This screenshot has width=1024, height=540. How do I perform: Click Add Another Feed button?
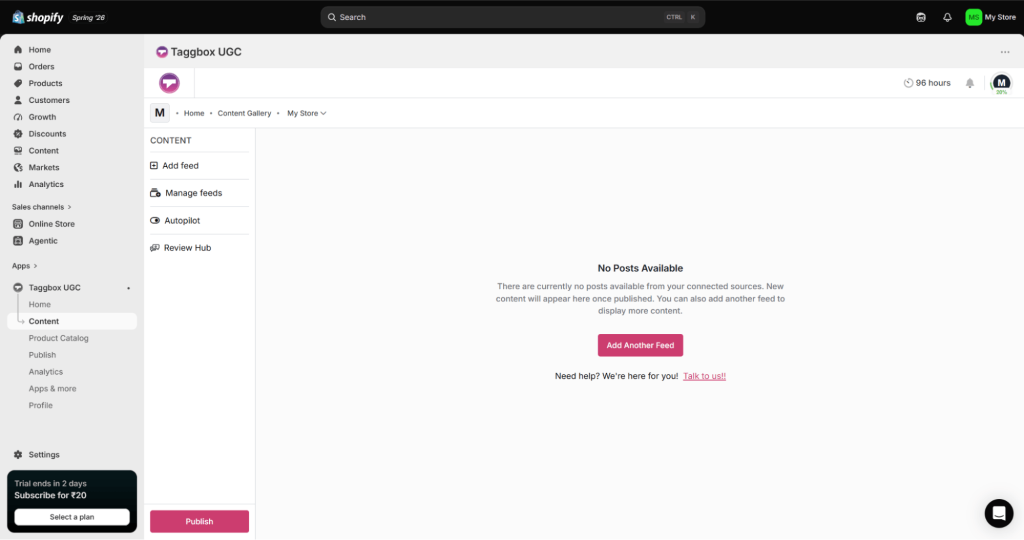[x=640, y=345]
